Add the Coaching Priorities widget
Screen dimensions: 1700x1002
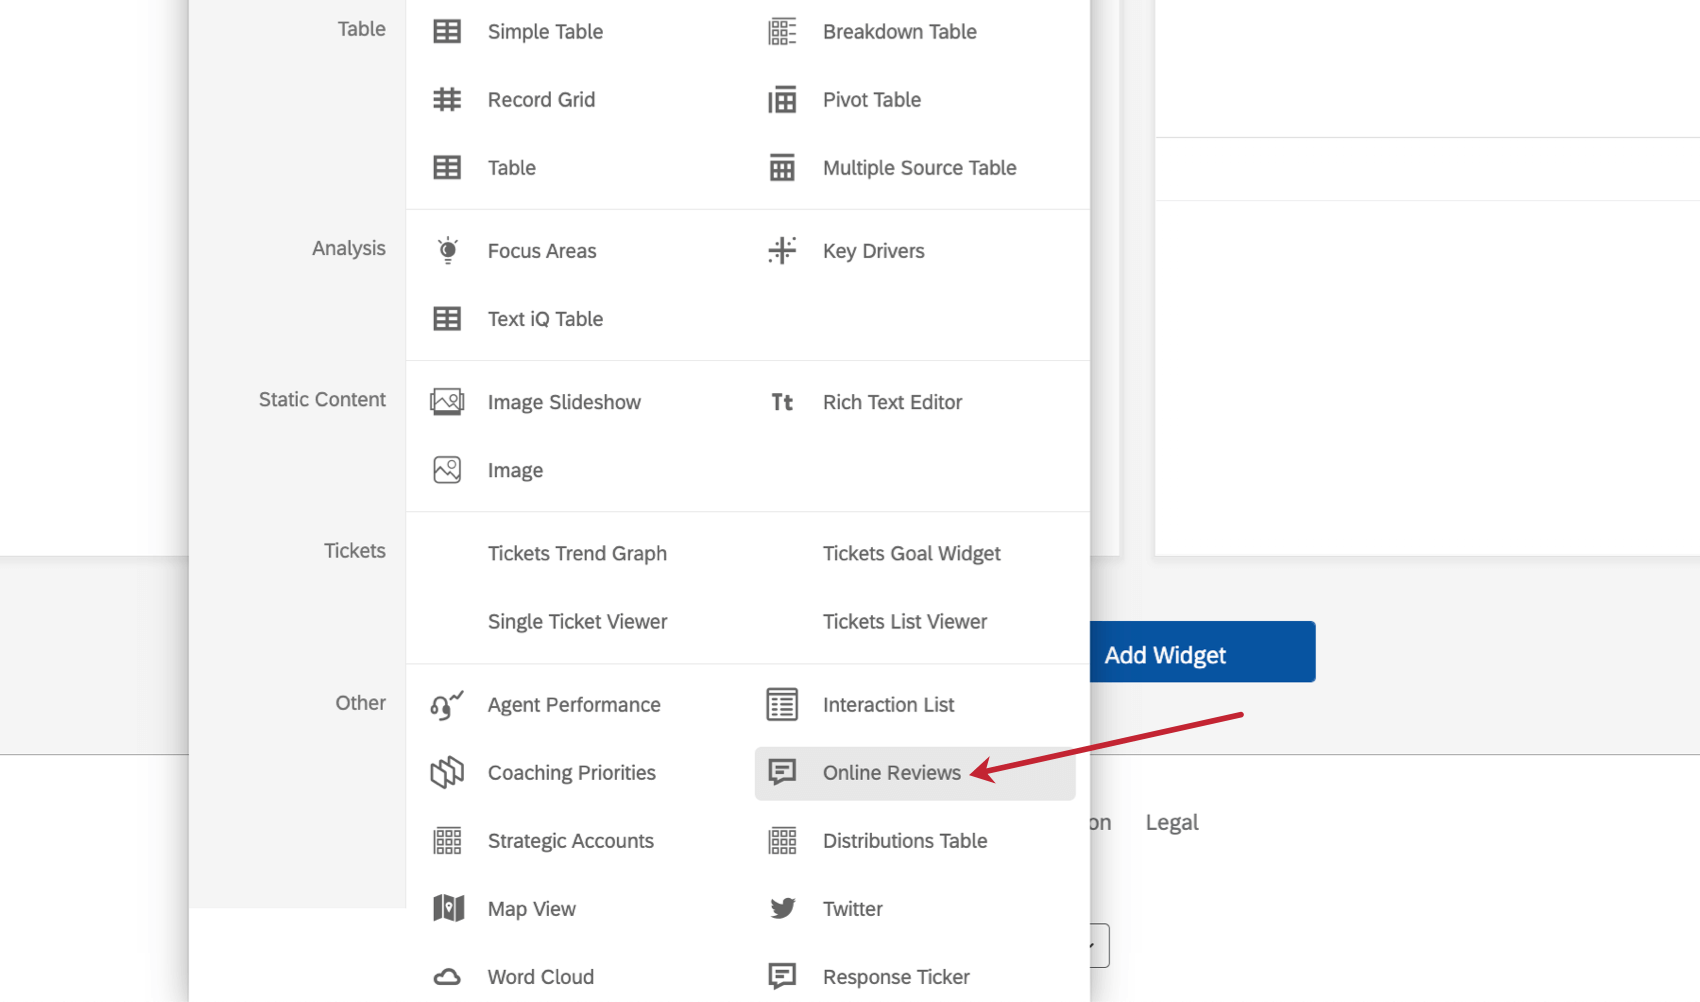pyautogui.click(x=571, y=772)
